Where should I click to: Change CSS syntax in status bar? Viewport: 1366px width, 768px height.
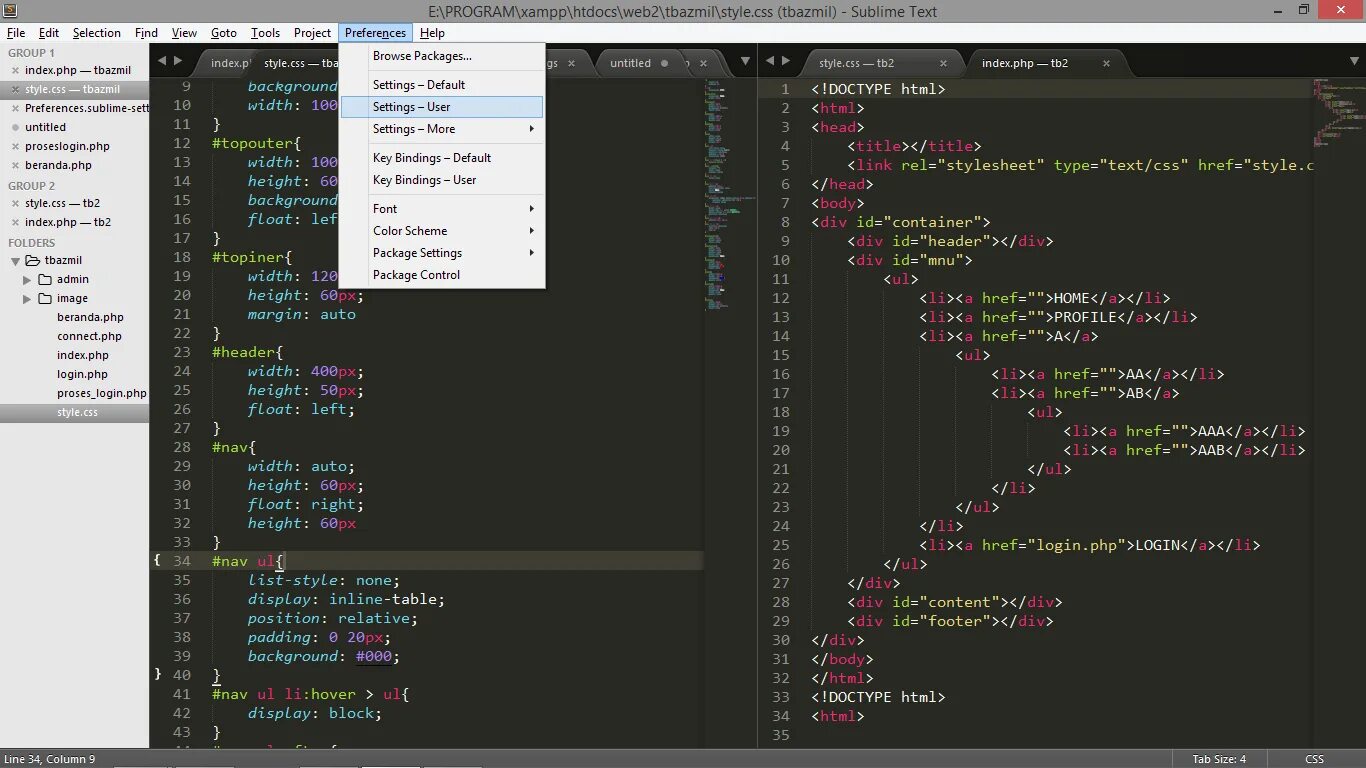1315,759
